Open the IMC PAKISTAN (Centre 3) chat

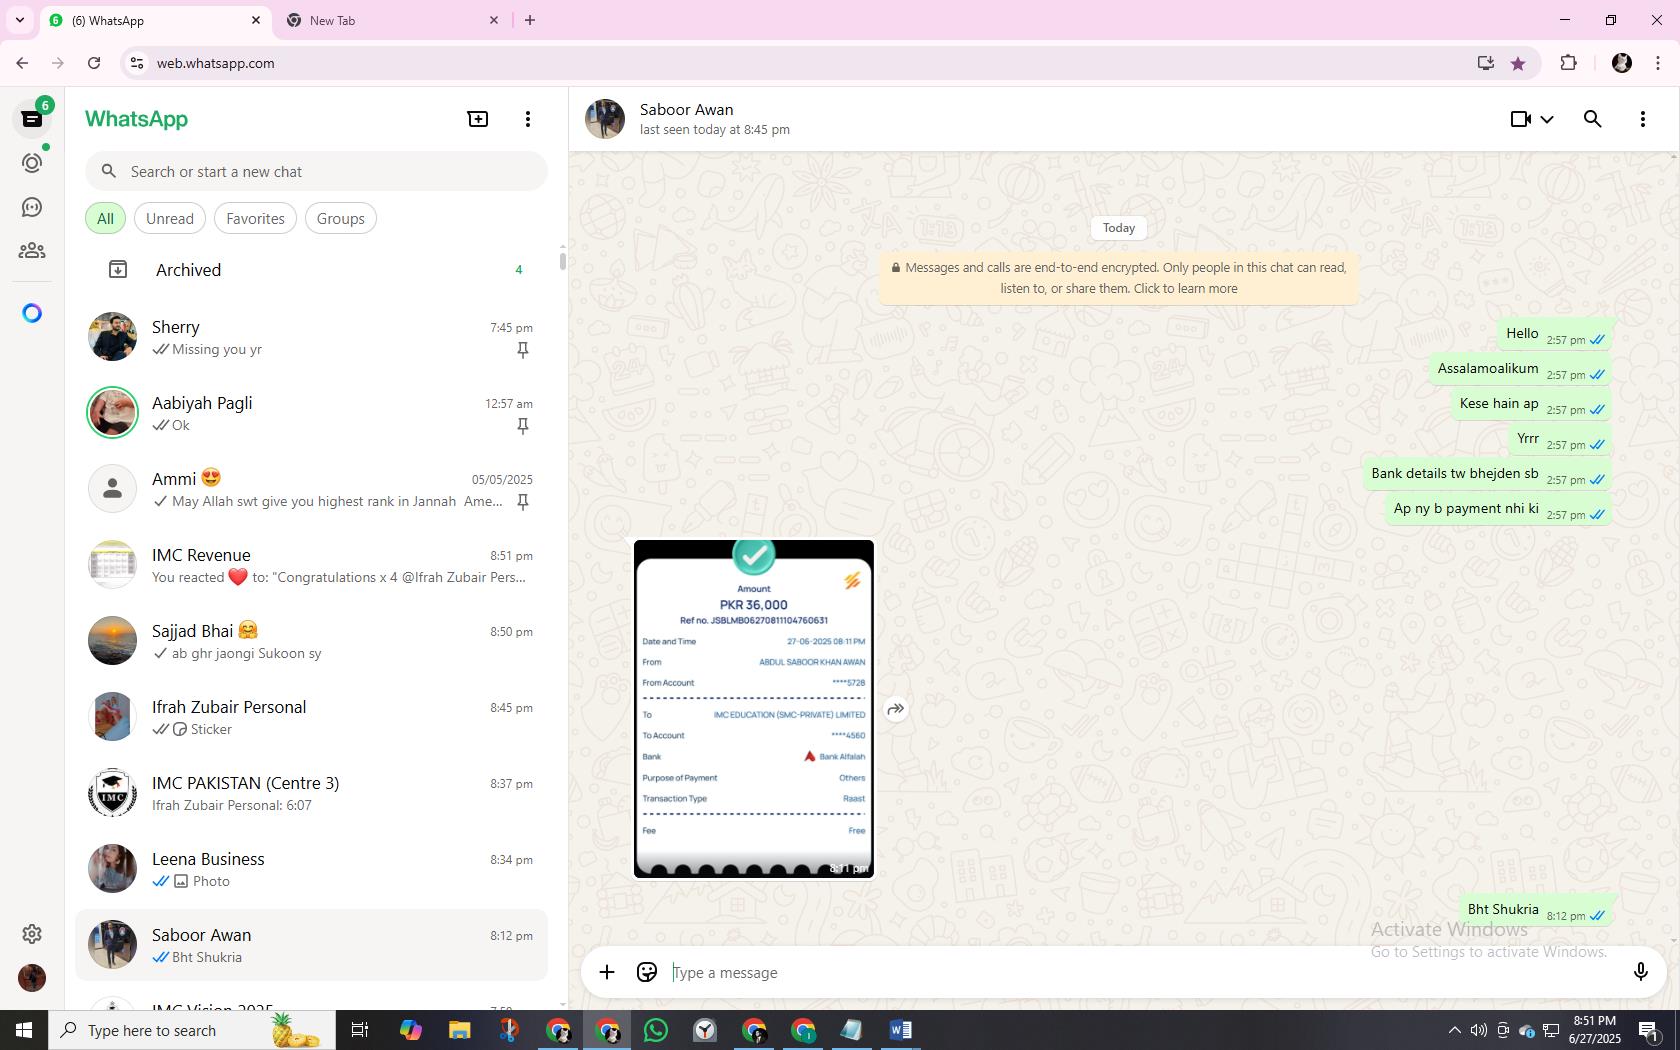[x=312, y=793]
